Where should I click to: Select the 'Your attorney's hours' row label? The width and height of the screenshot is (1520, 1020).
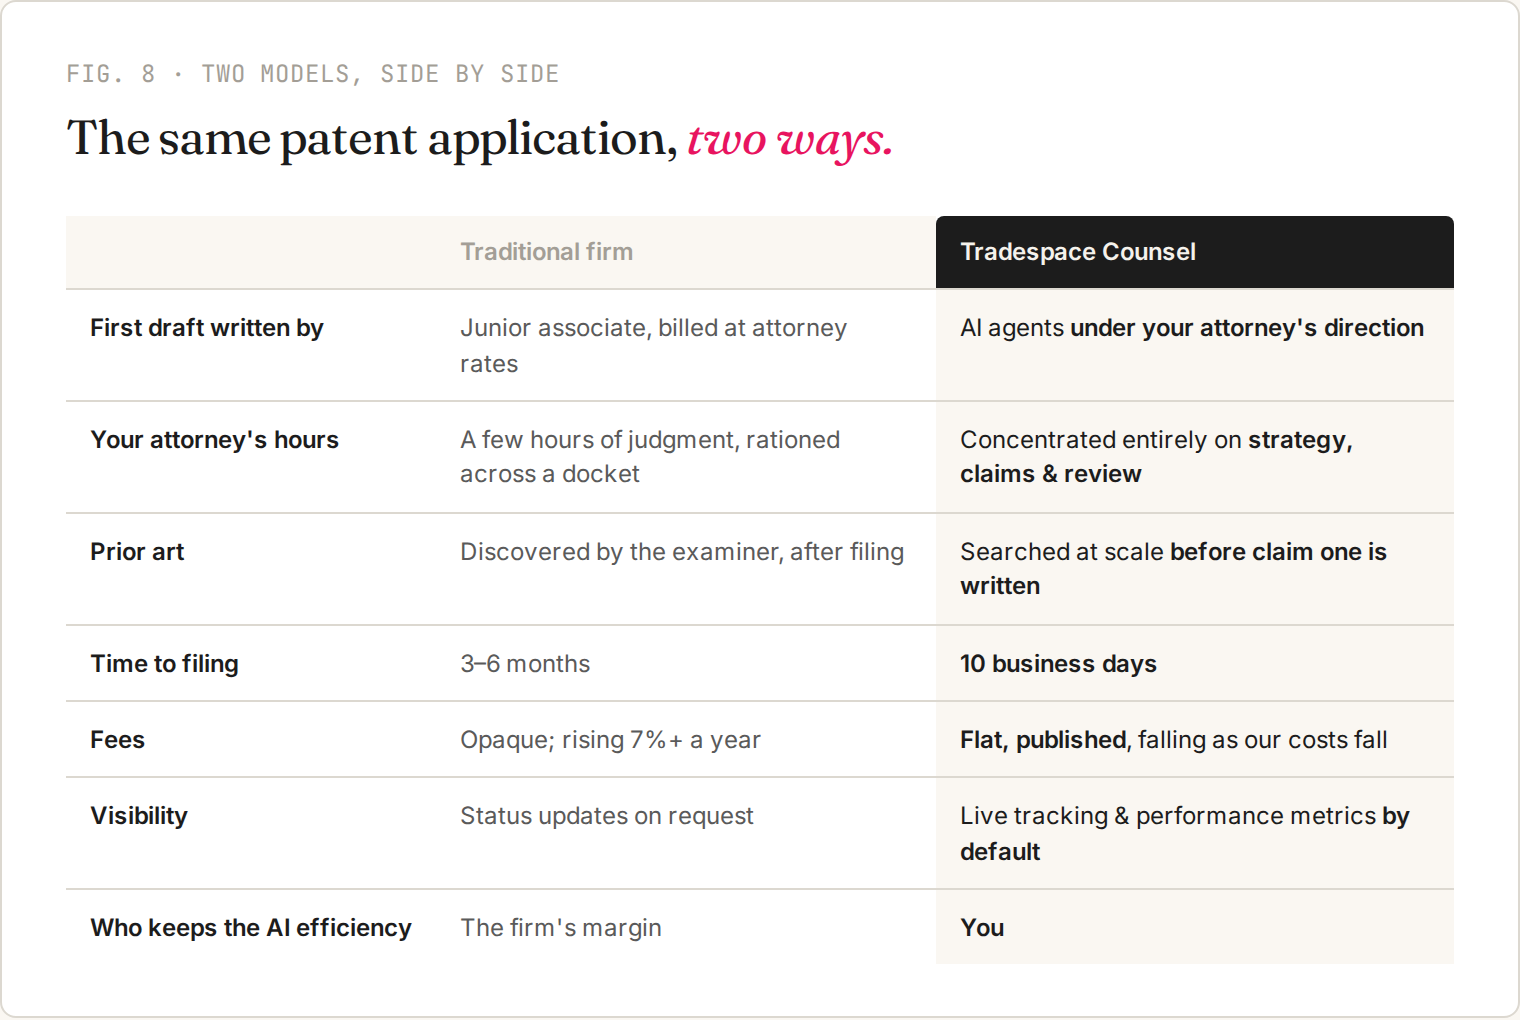pyautogui.click(x=215, y=440)
